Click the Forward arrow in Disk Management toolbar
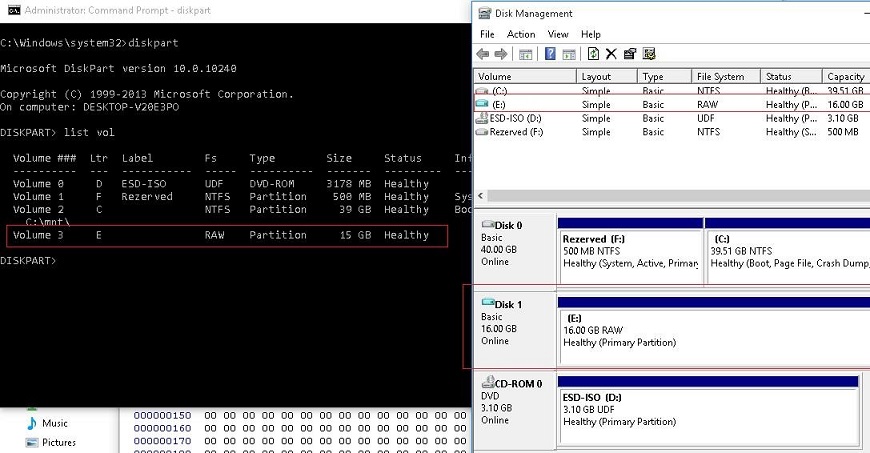The height and width of the screenshot is (453, 870). [x=503, y=54]
